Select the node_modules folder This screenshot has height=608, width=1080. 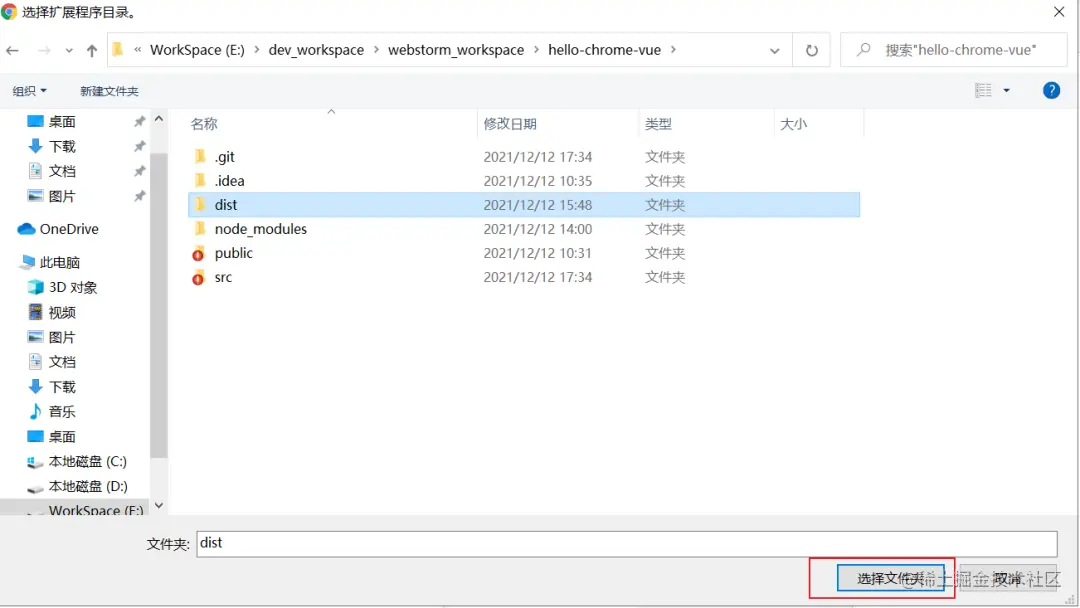(x=260, y=229)
